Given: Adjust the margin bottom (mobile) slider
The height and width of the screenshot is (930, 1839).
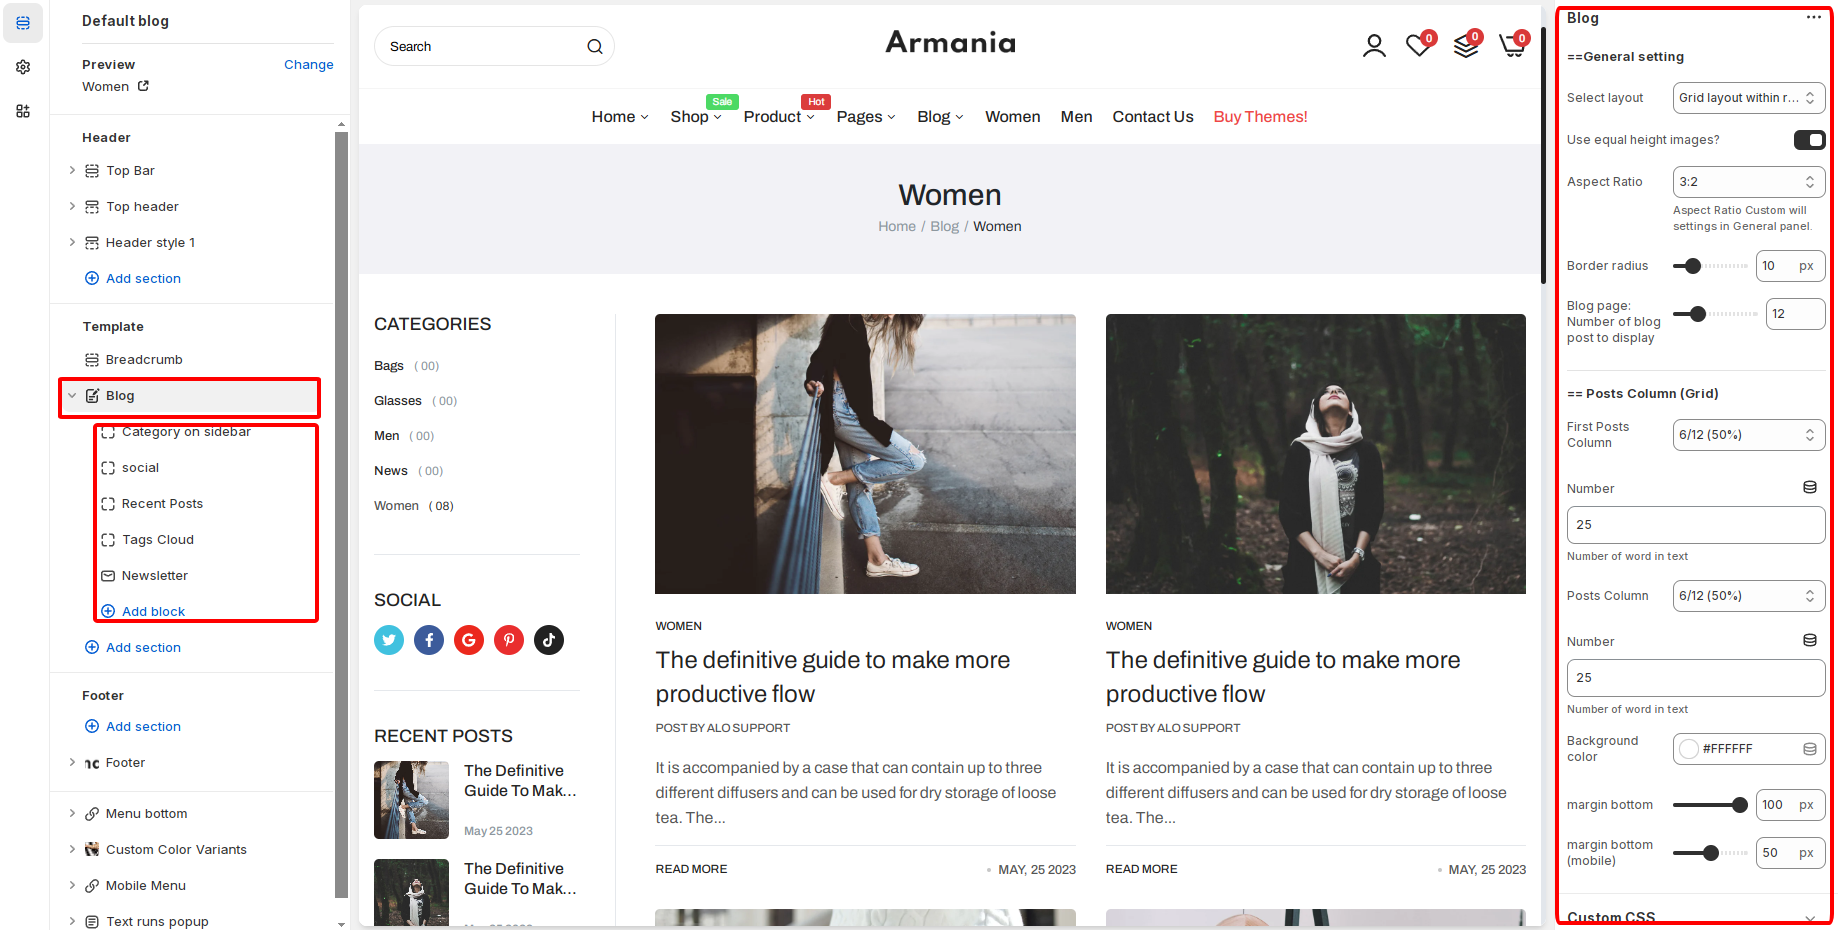Looking at the screenshot, I should click(x=1711, y=853).
